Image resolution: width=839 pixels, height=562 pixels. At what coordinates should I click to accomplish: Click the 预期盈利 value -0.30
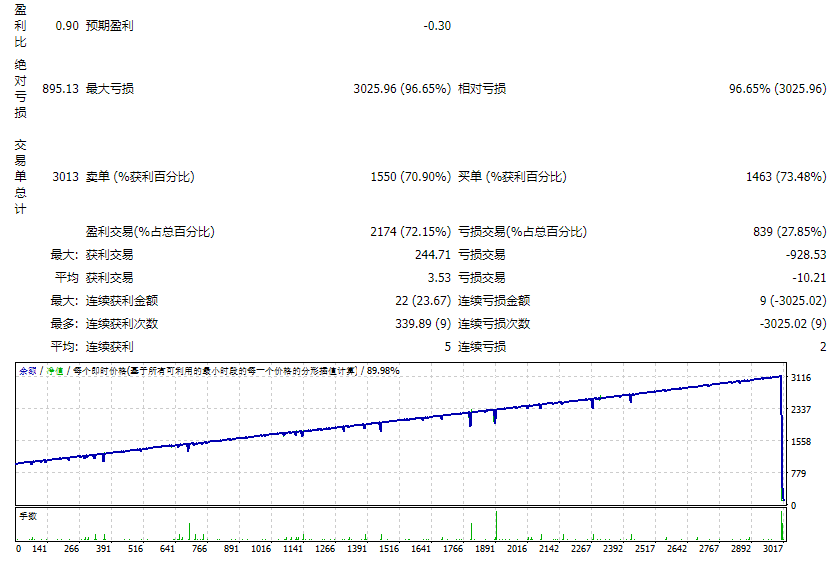point(437,26)
